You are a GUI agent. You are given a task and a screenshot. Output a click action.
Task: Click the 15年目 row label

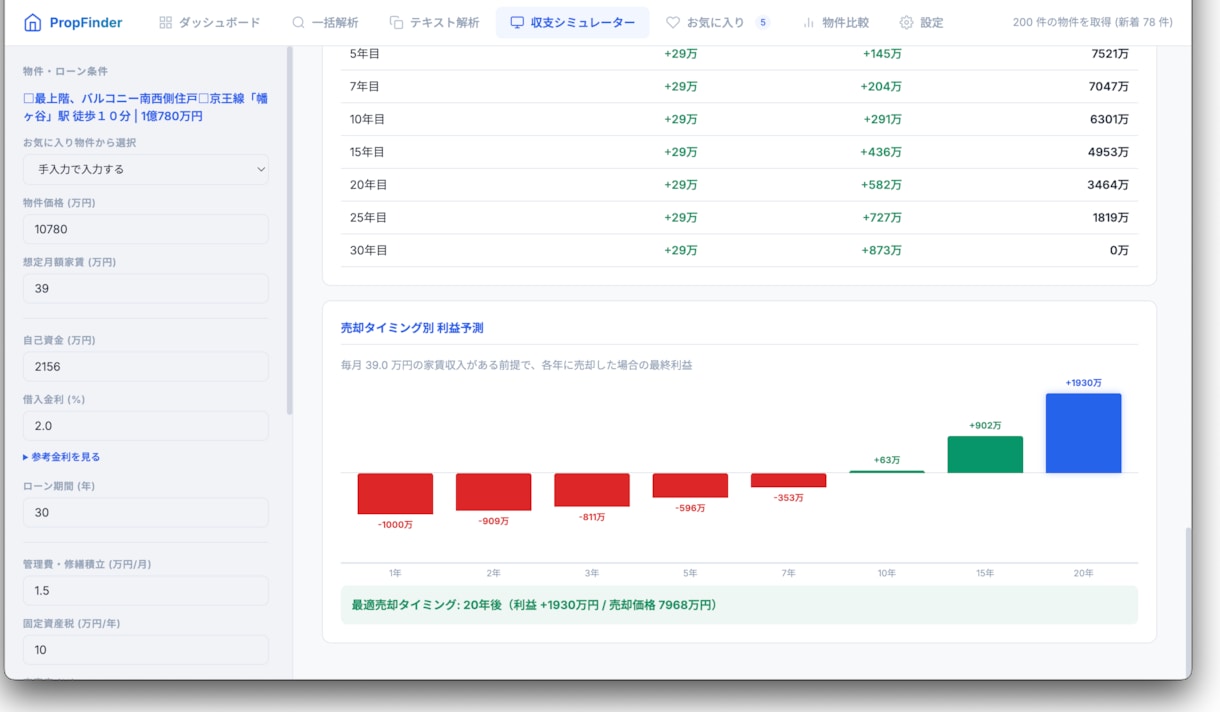[x=368, y=152]
